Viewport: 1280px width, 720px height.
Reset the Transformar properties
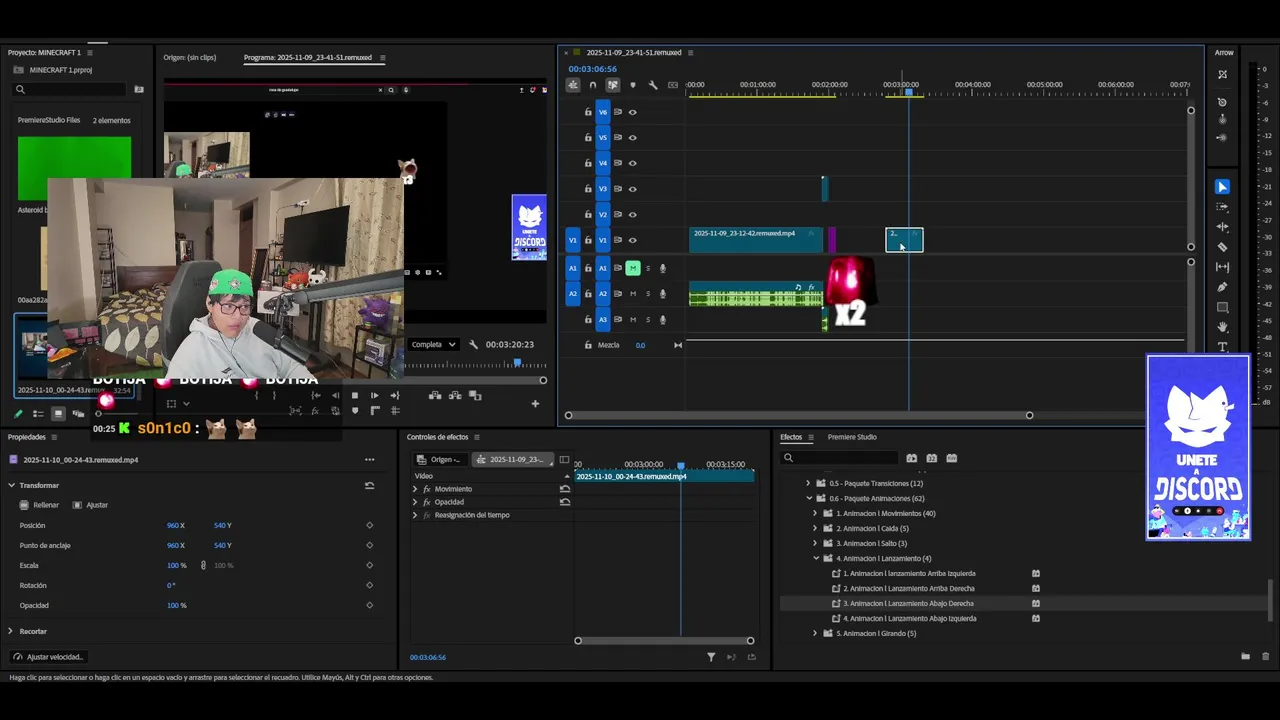(369, 485)
